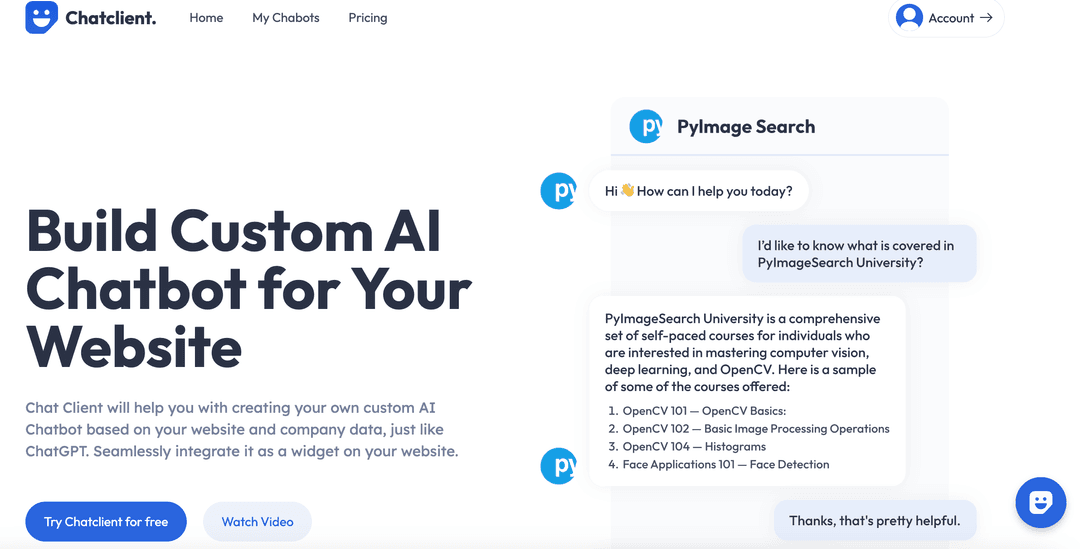Click the Account label text
1080x549 pixels.
[x=951, y=18]
